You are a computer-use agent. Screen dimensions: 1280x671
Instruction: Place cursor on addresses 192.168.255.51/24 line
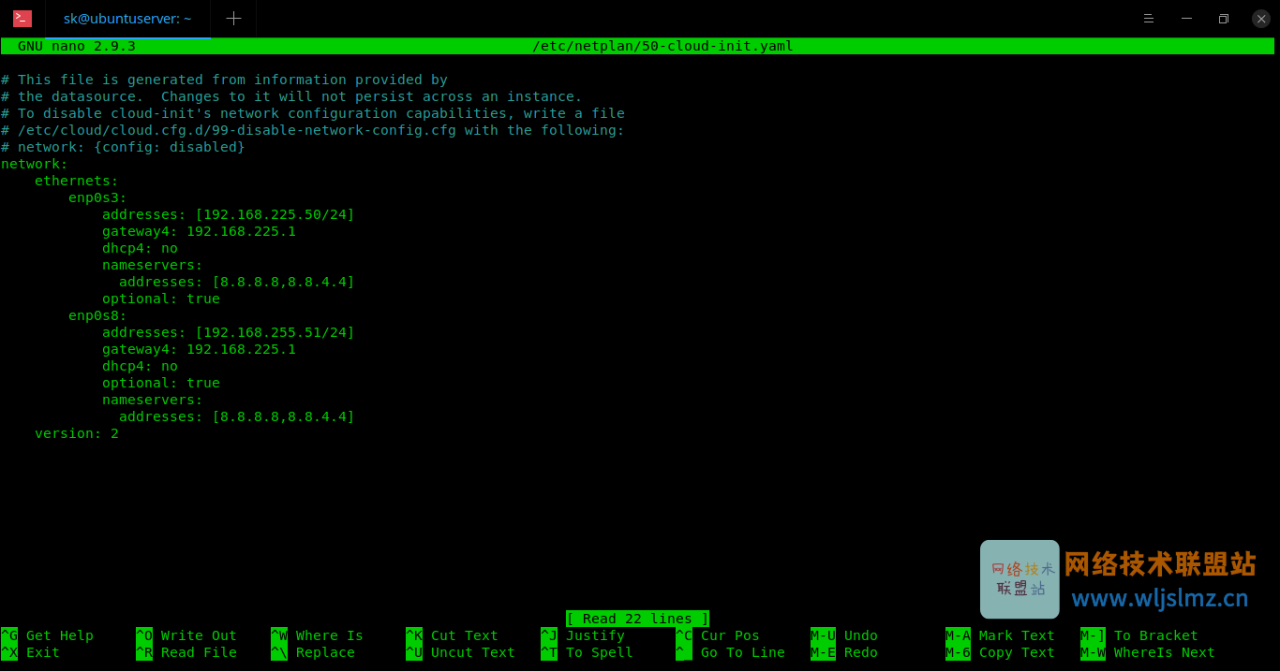click(x=228, y=333)
